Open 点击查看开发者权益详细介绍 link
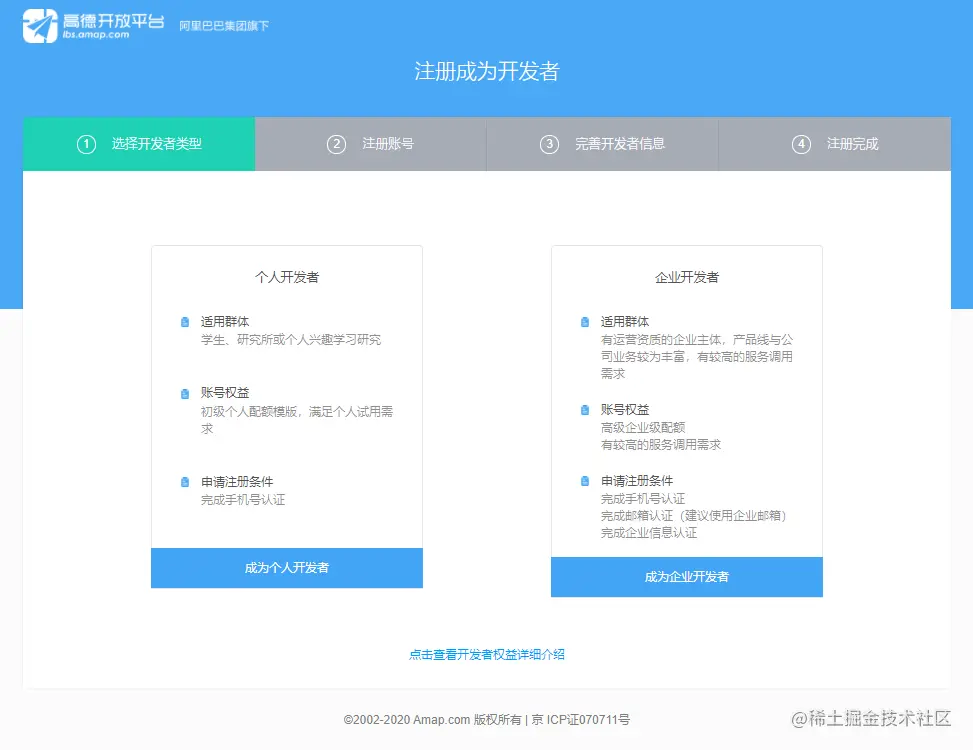 [486, 653]
